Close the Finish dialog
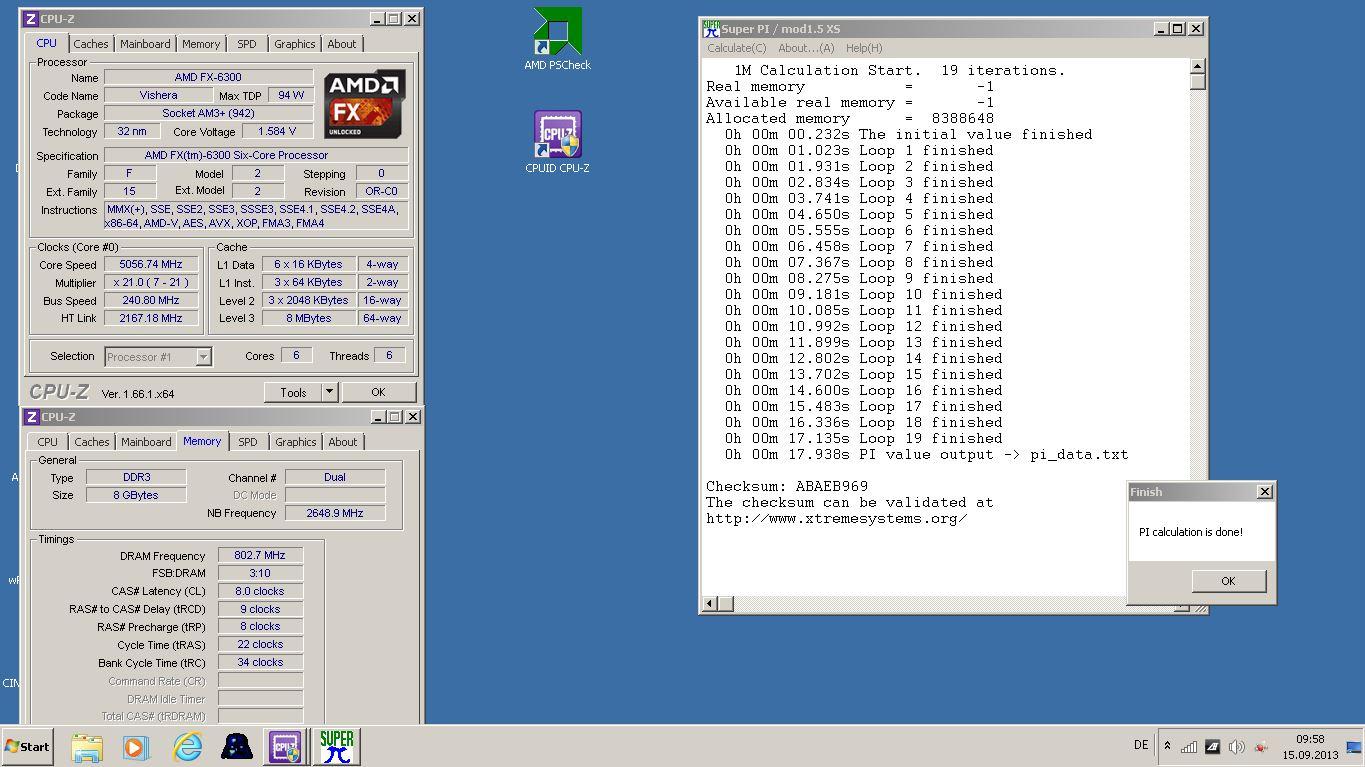 [x=1264, y=491]
